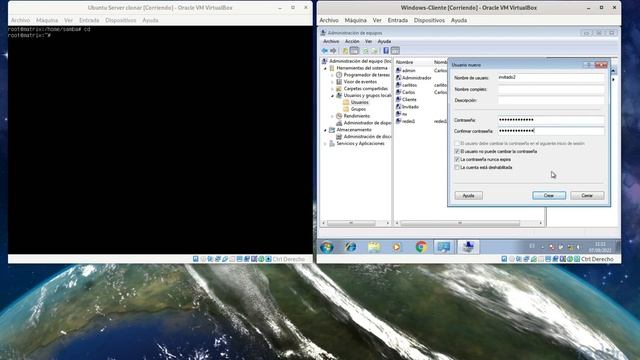
Task: Click the Cerrar button in Usuario nuevo
Action: pos(587,196)
